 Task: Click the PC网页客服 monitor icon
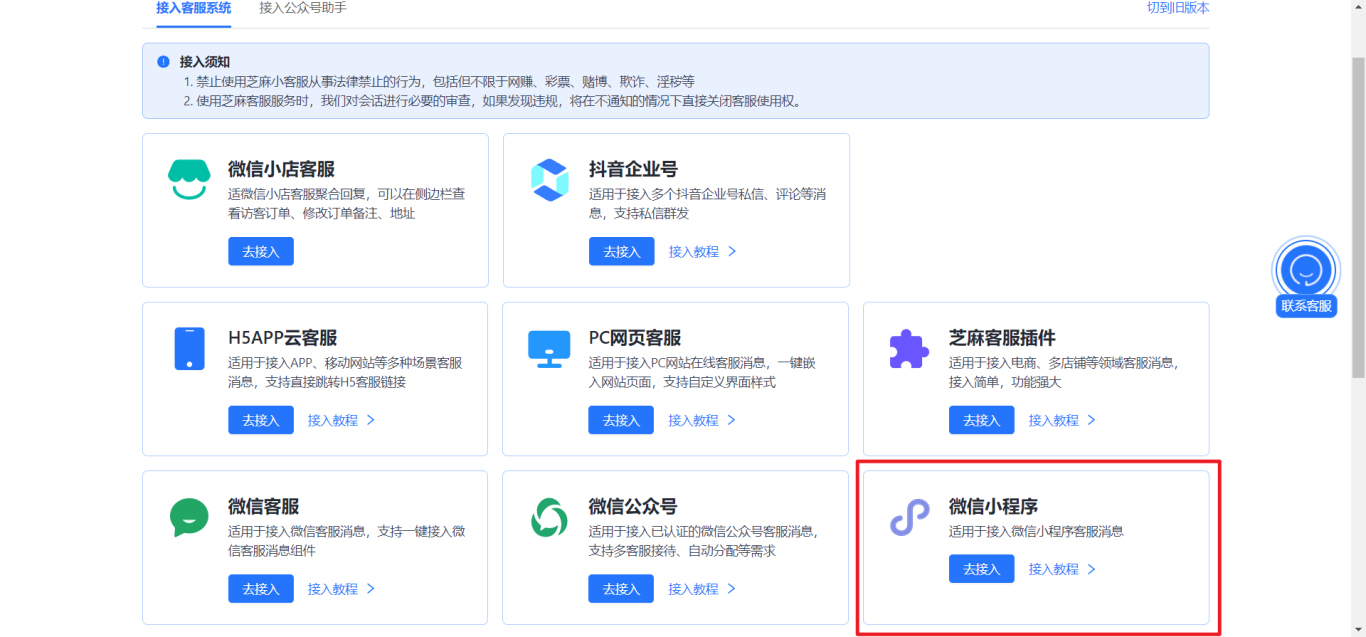click(x=549, y=347)
